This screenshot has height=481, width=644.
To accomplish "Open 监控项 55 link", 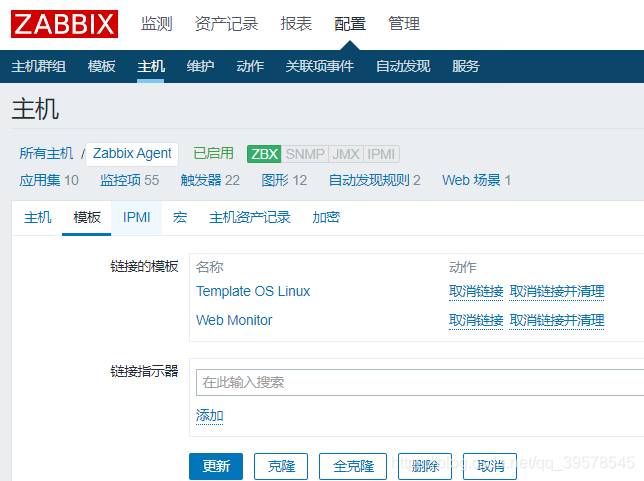I will tap(129, 180).
